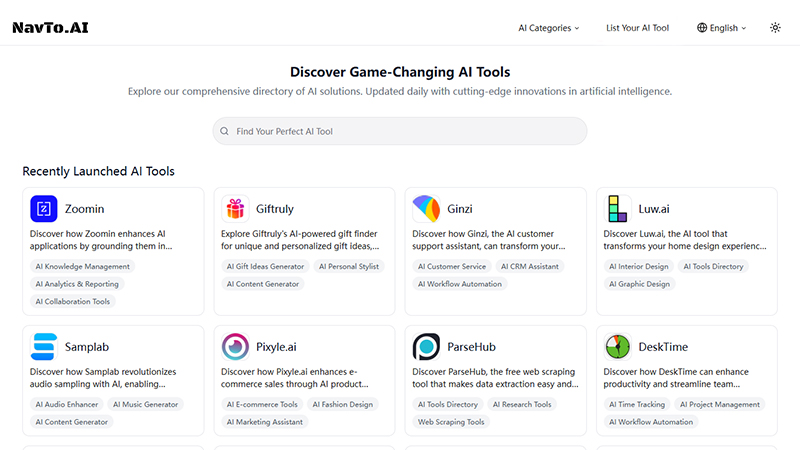
Task: Select the AI Music Generator tag
Action: [x=145, y=405]
